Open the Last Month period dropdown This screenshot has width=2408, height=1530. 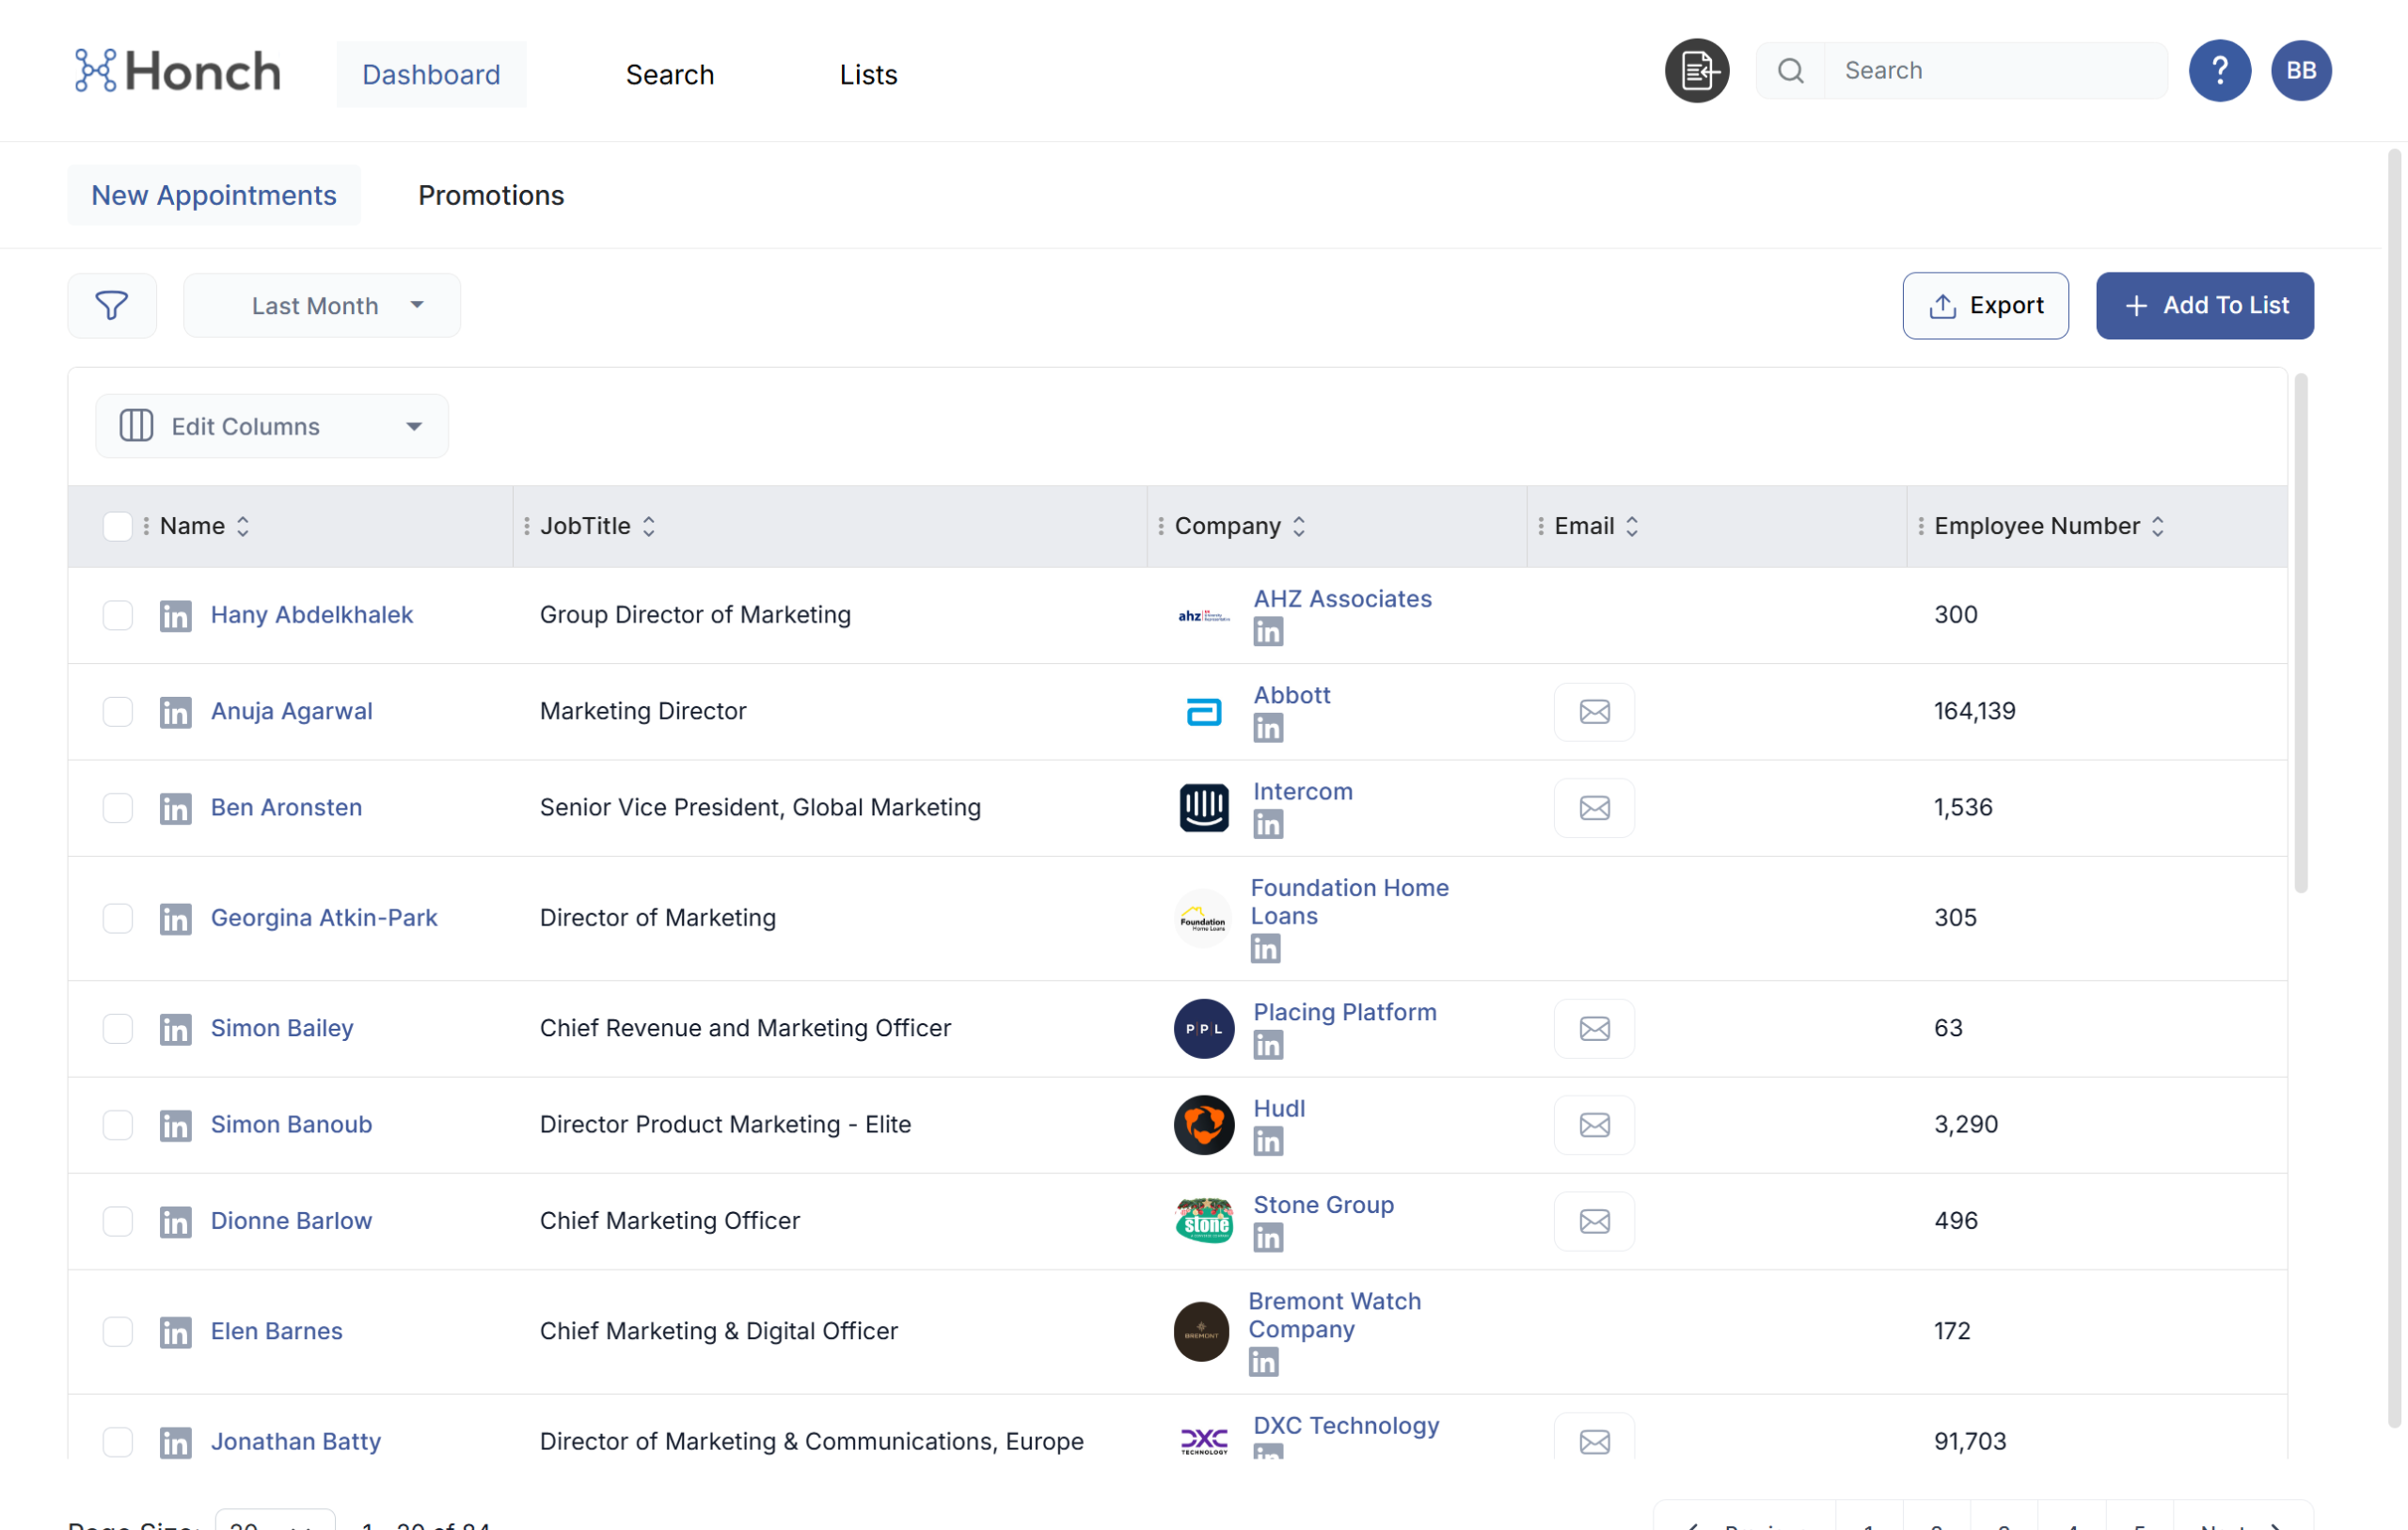point(321,305)
